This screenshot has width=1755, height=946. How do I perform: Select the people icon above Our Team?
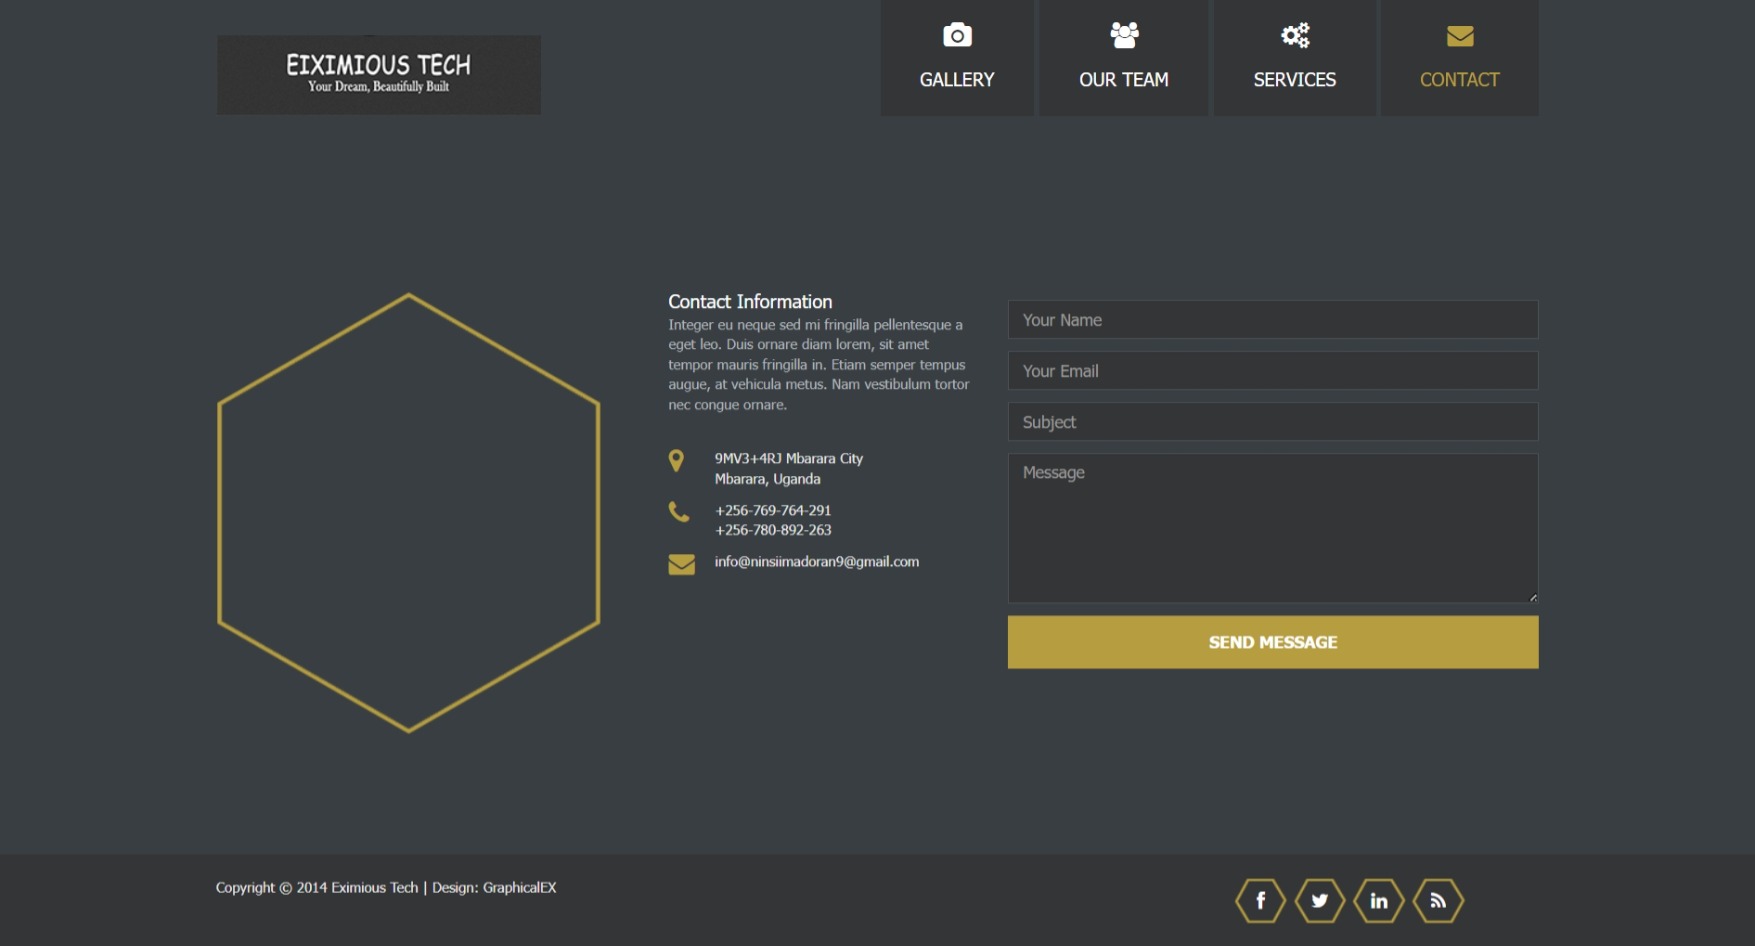(x=1123, y=34)
